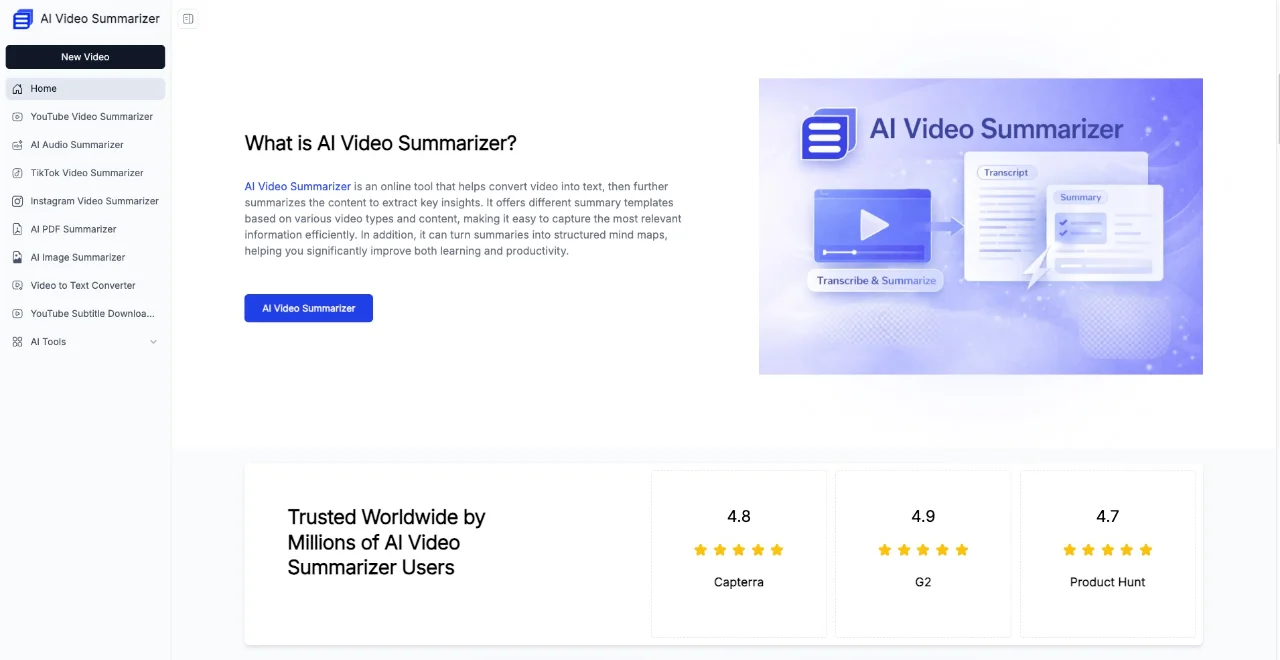
Task: Click the Capterra star rating row
Action: coord(739,550)
